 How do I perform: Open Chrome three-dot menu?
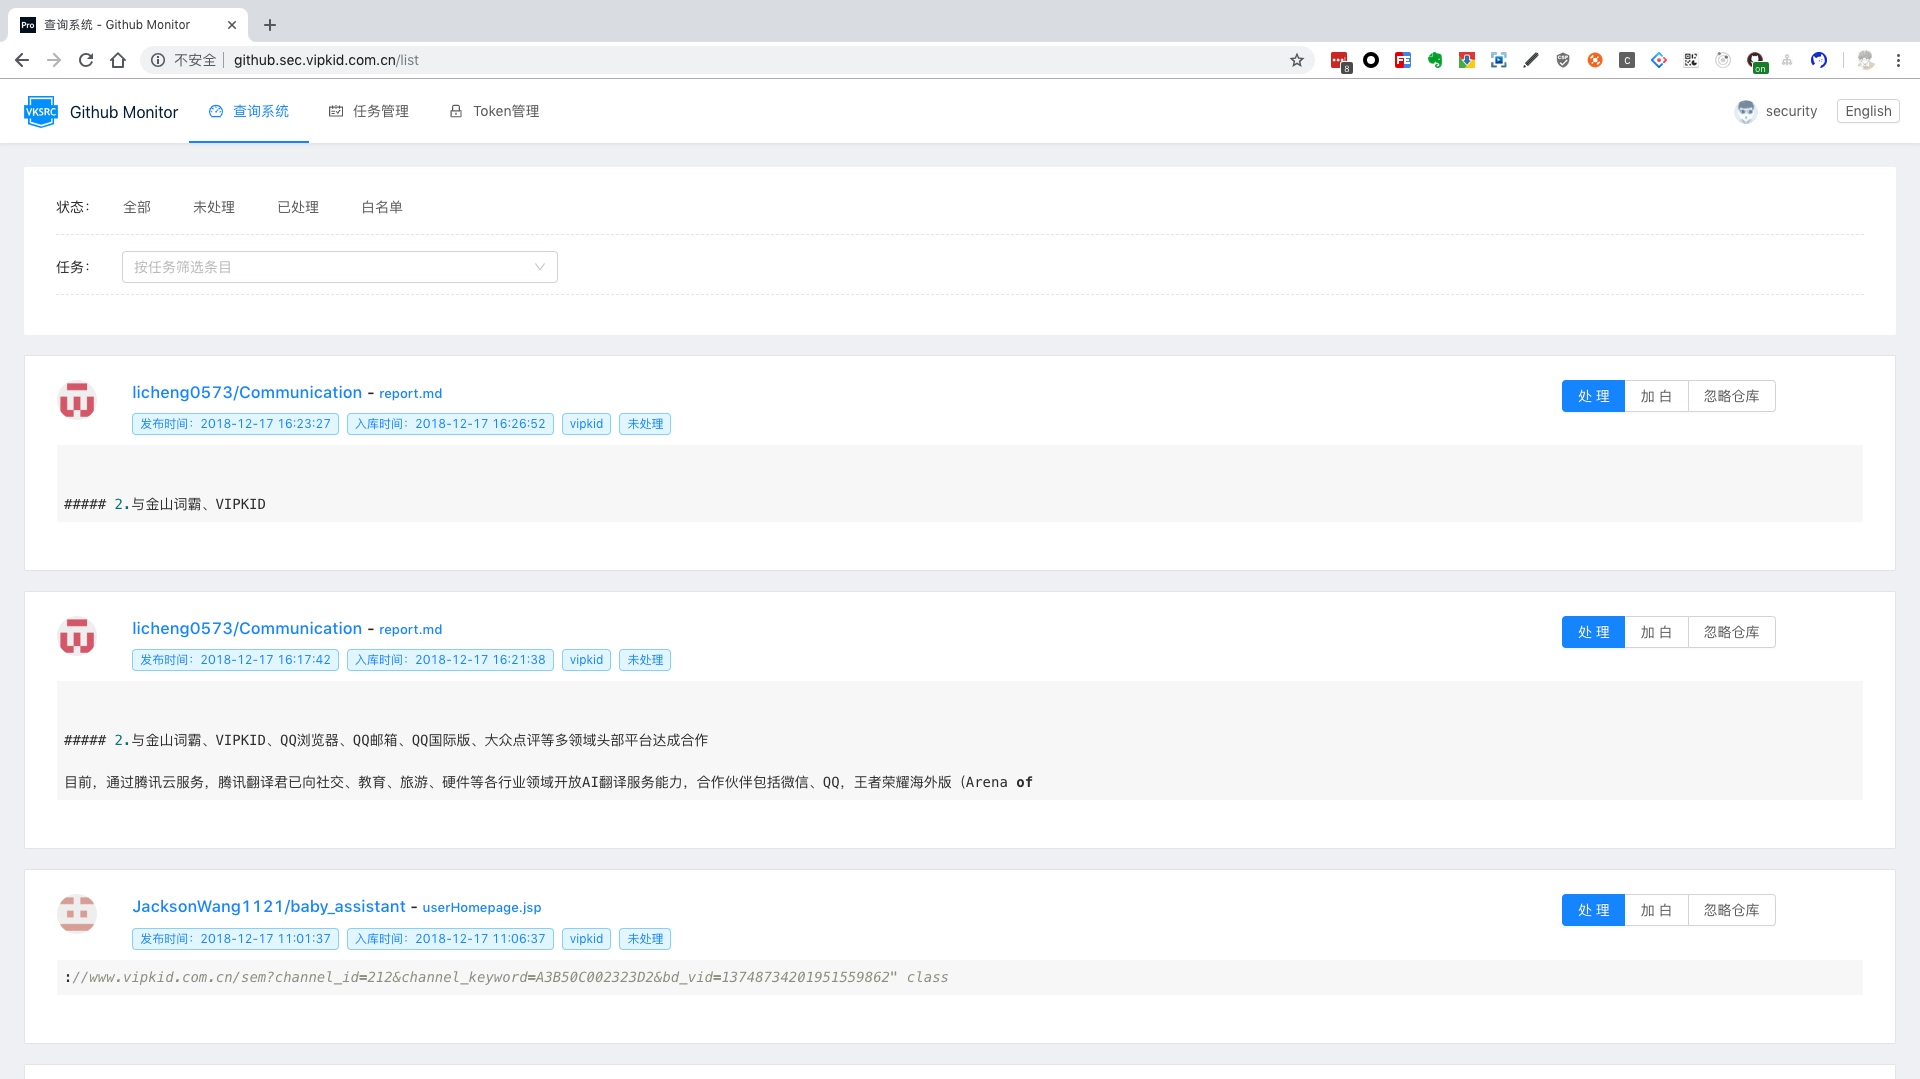click(x=1898, y=60)
